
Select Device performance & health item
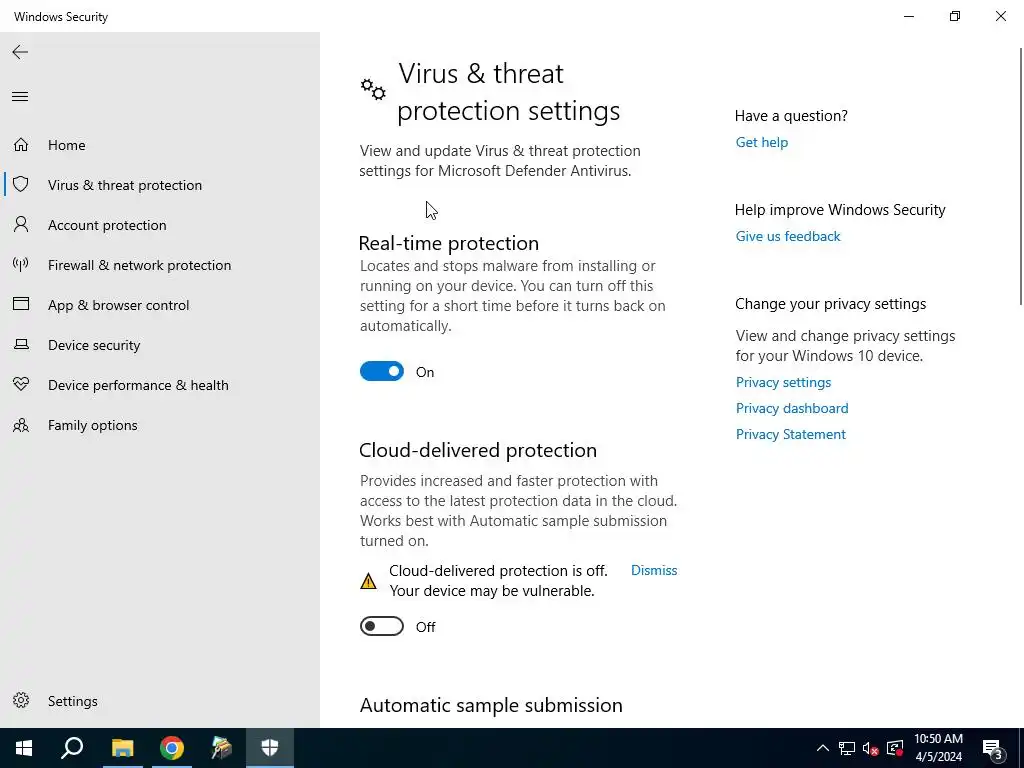point(138,385)
